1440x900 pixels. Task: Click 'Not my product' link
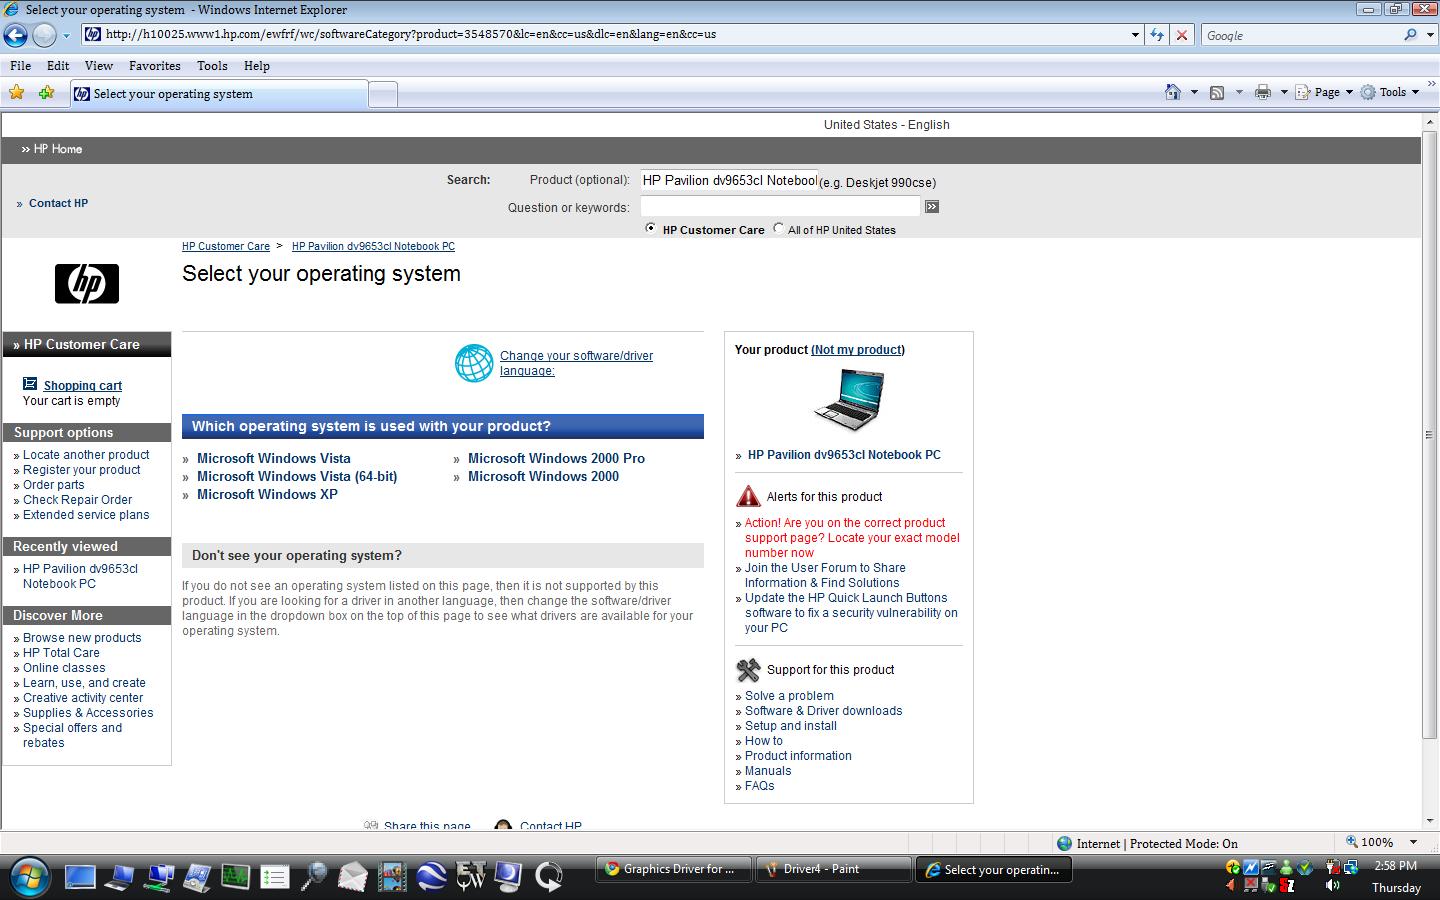[858, 349]
